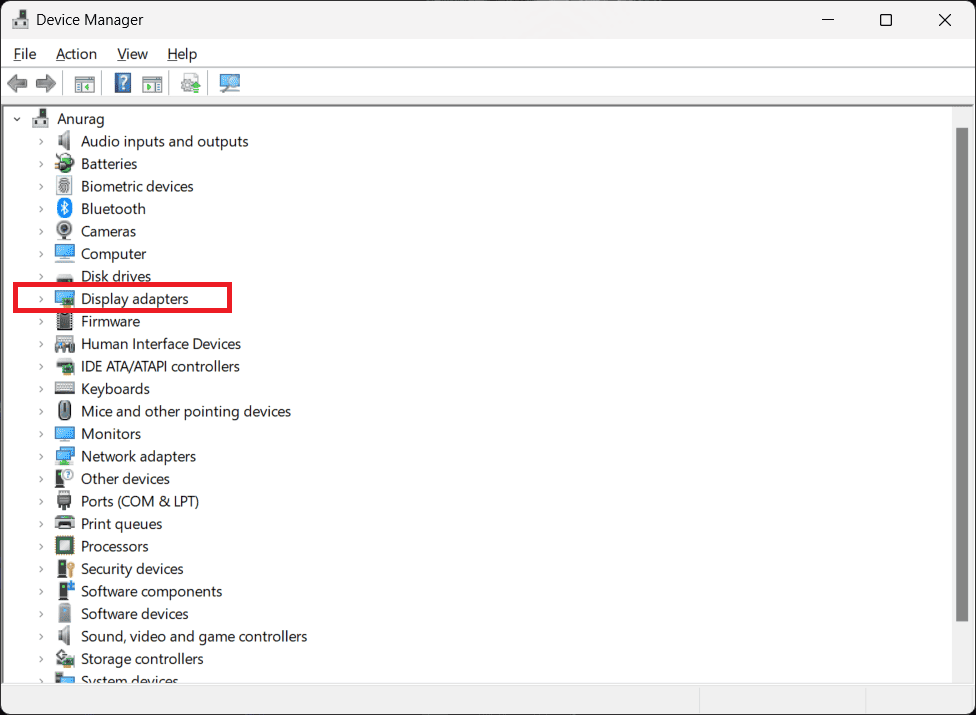976x715 pixels.
Task: Select Human Interface Devices entry
Action: coord(160,344)
